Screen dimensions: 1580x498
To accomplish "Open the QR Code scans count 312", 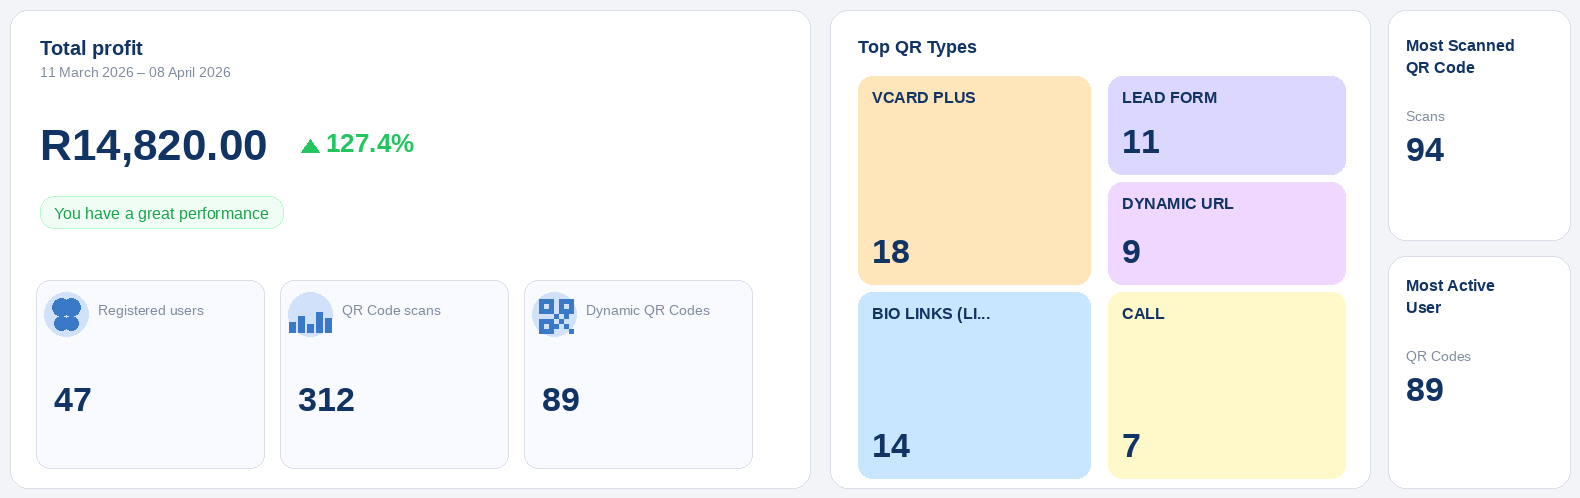I will [326, 400].
